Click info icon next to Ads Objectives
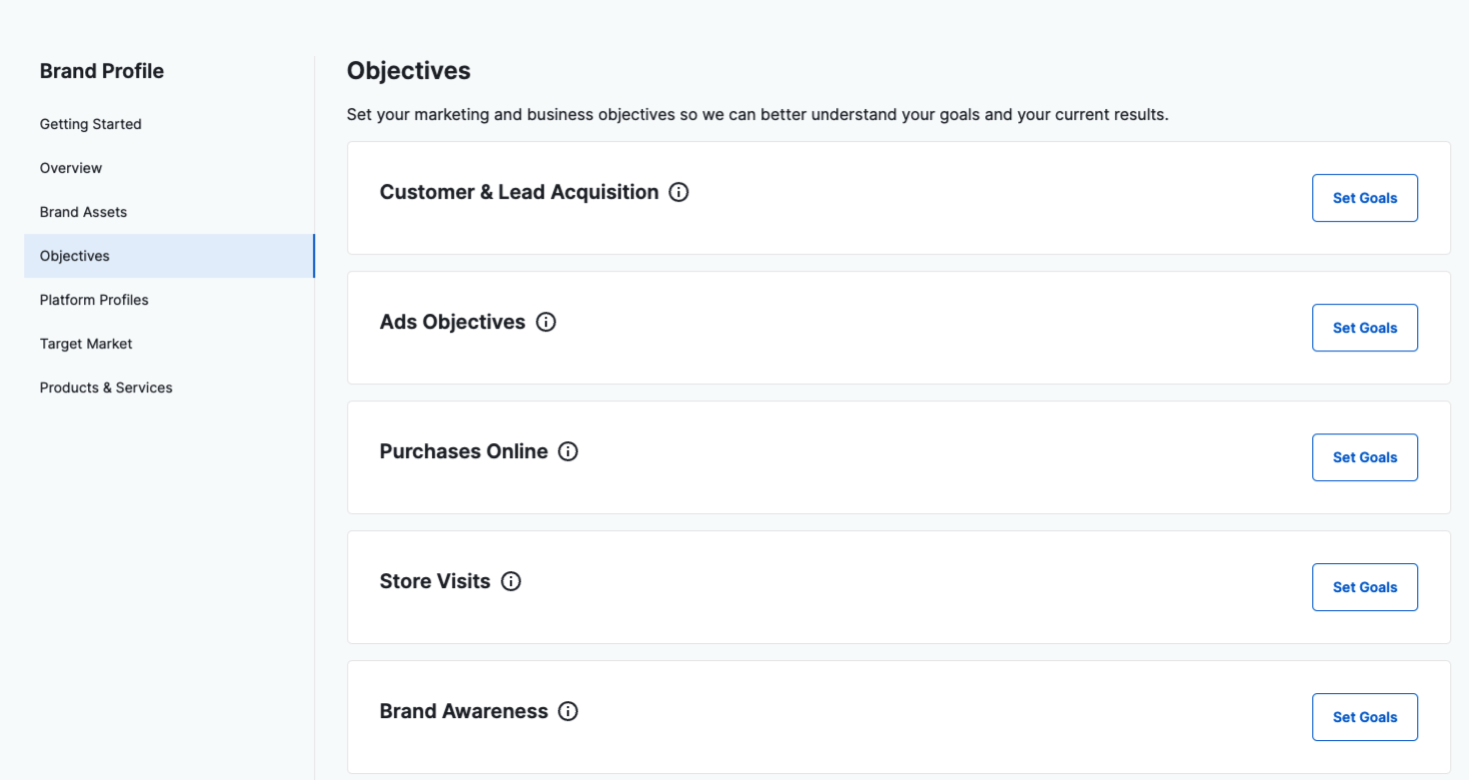The width and height of the screenshot is (1469, 780). click(x=546, y=322)
